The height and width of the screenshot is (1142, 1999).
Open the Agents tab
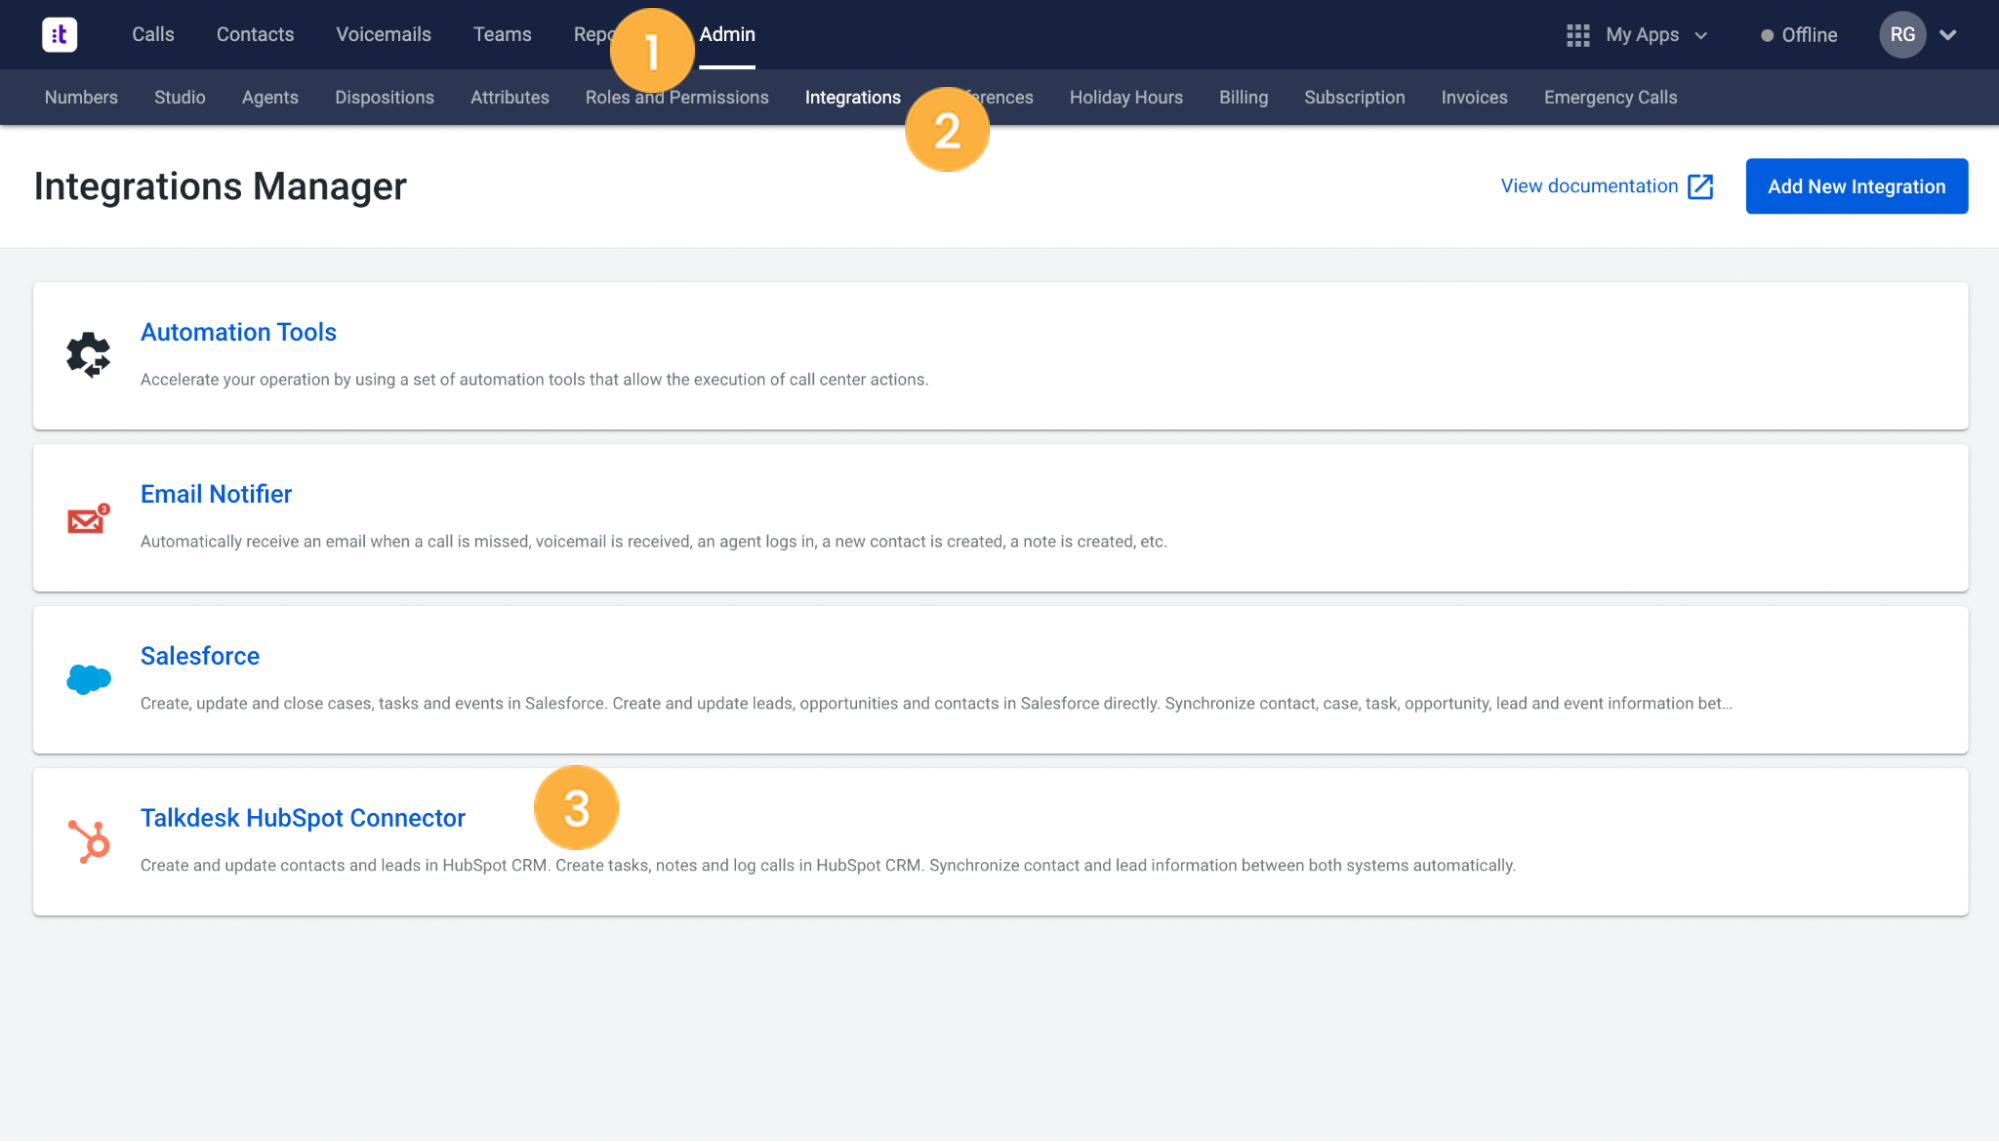point(270,97)
